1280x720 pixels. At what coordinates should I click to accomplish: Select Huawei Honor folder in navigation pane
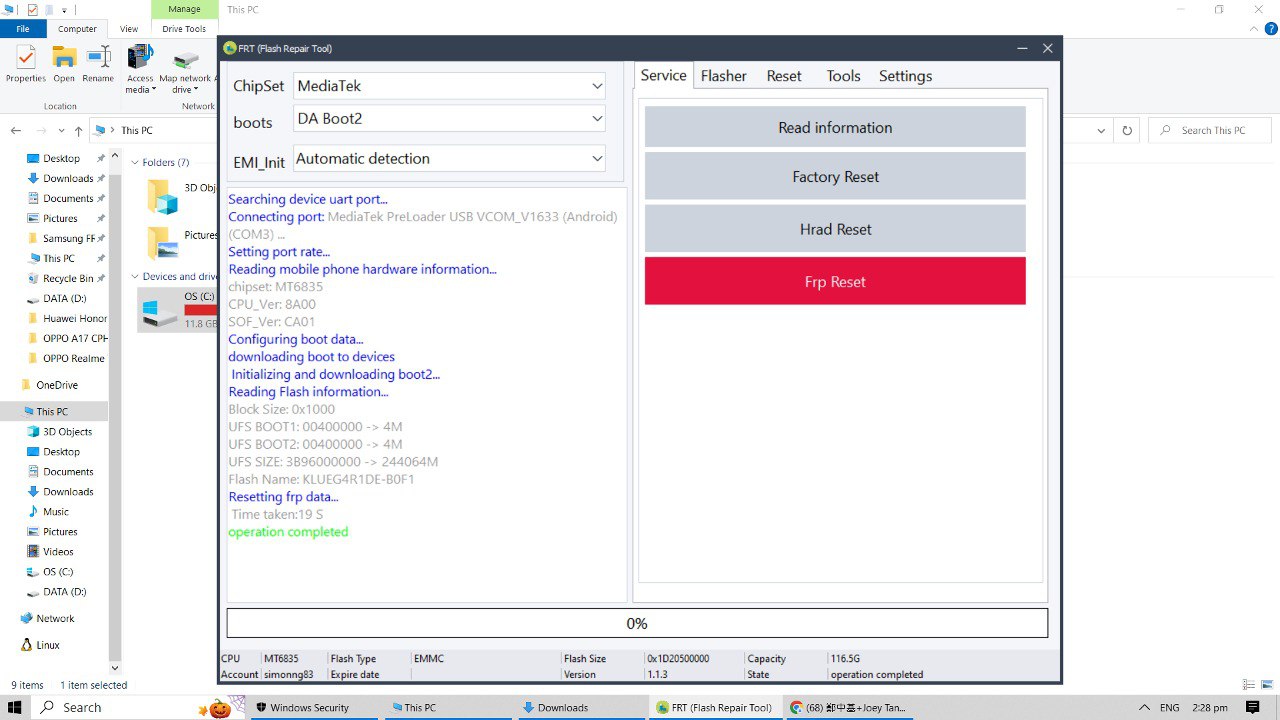pyautogui.click(x=74, y=318)
